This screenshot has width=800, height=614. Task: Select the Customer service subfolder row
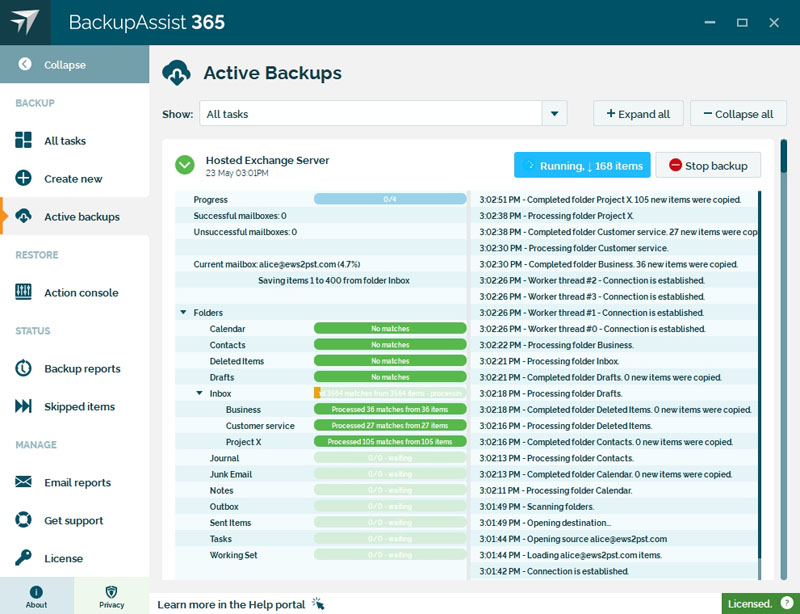tap(320, 426)
